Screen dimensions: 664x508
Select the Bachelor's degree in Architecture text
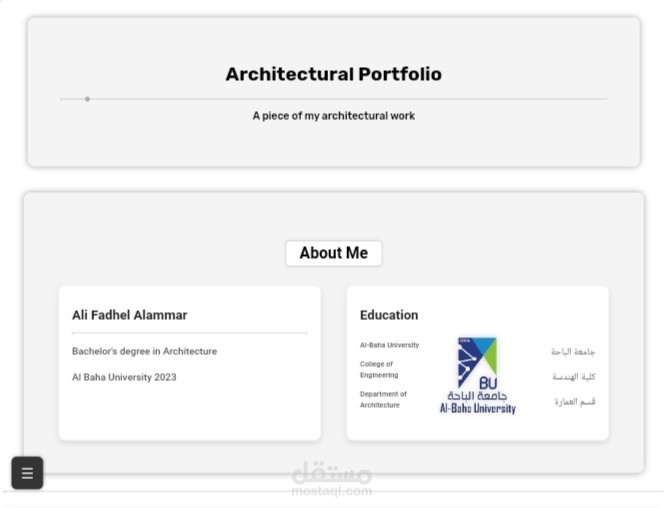point(144,351)
